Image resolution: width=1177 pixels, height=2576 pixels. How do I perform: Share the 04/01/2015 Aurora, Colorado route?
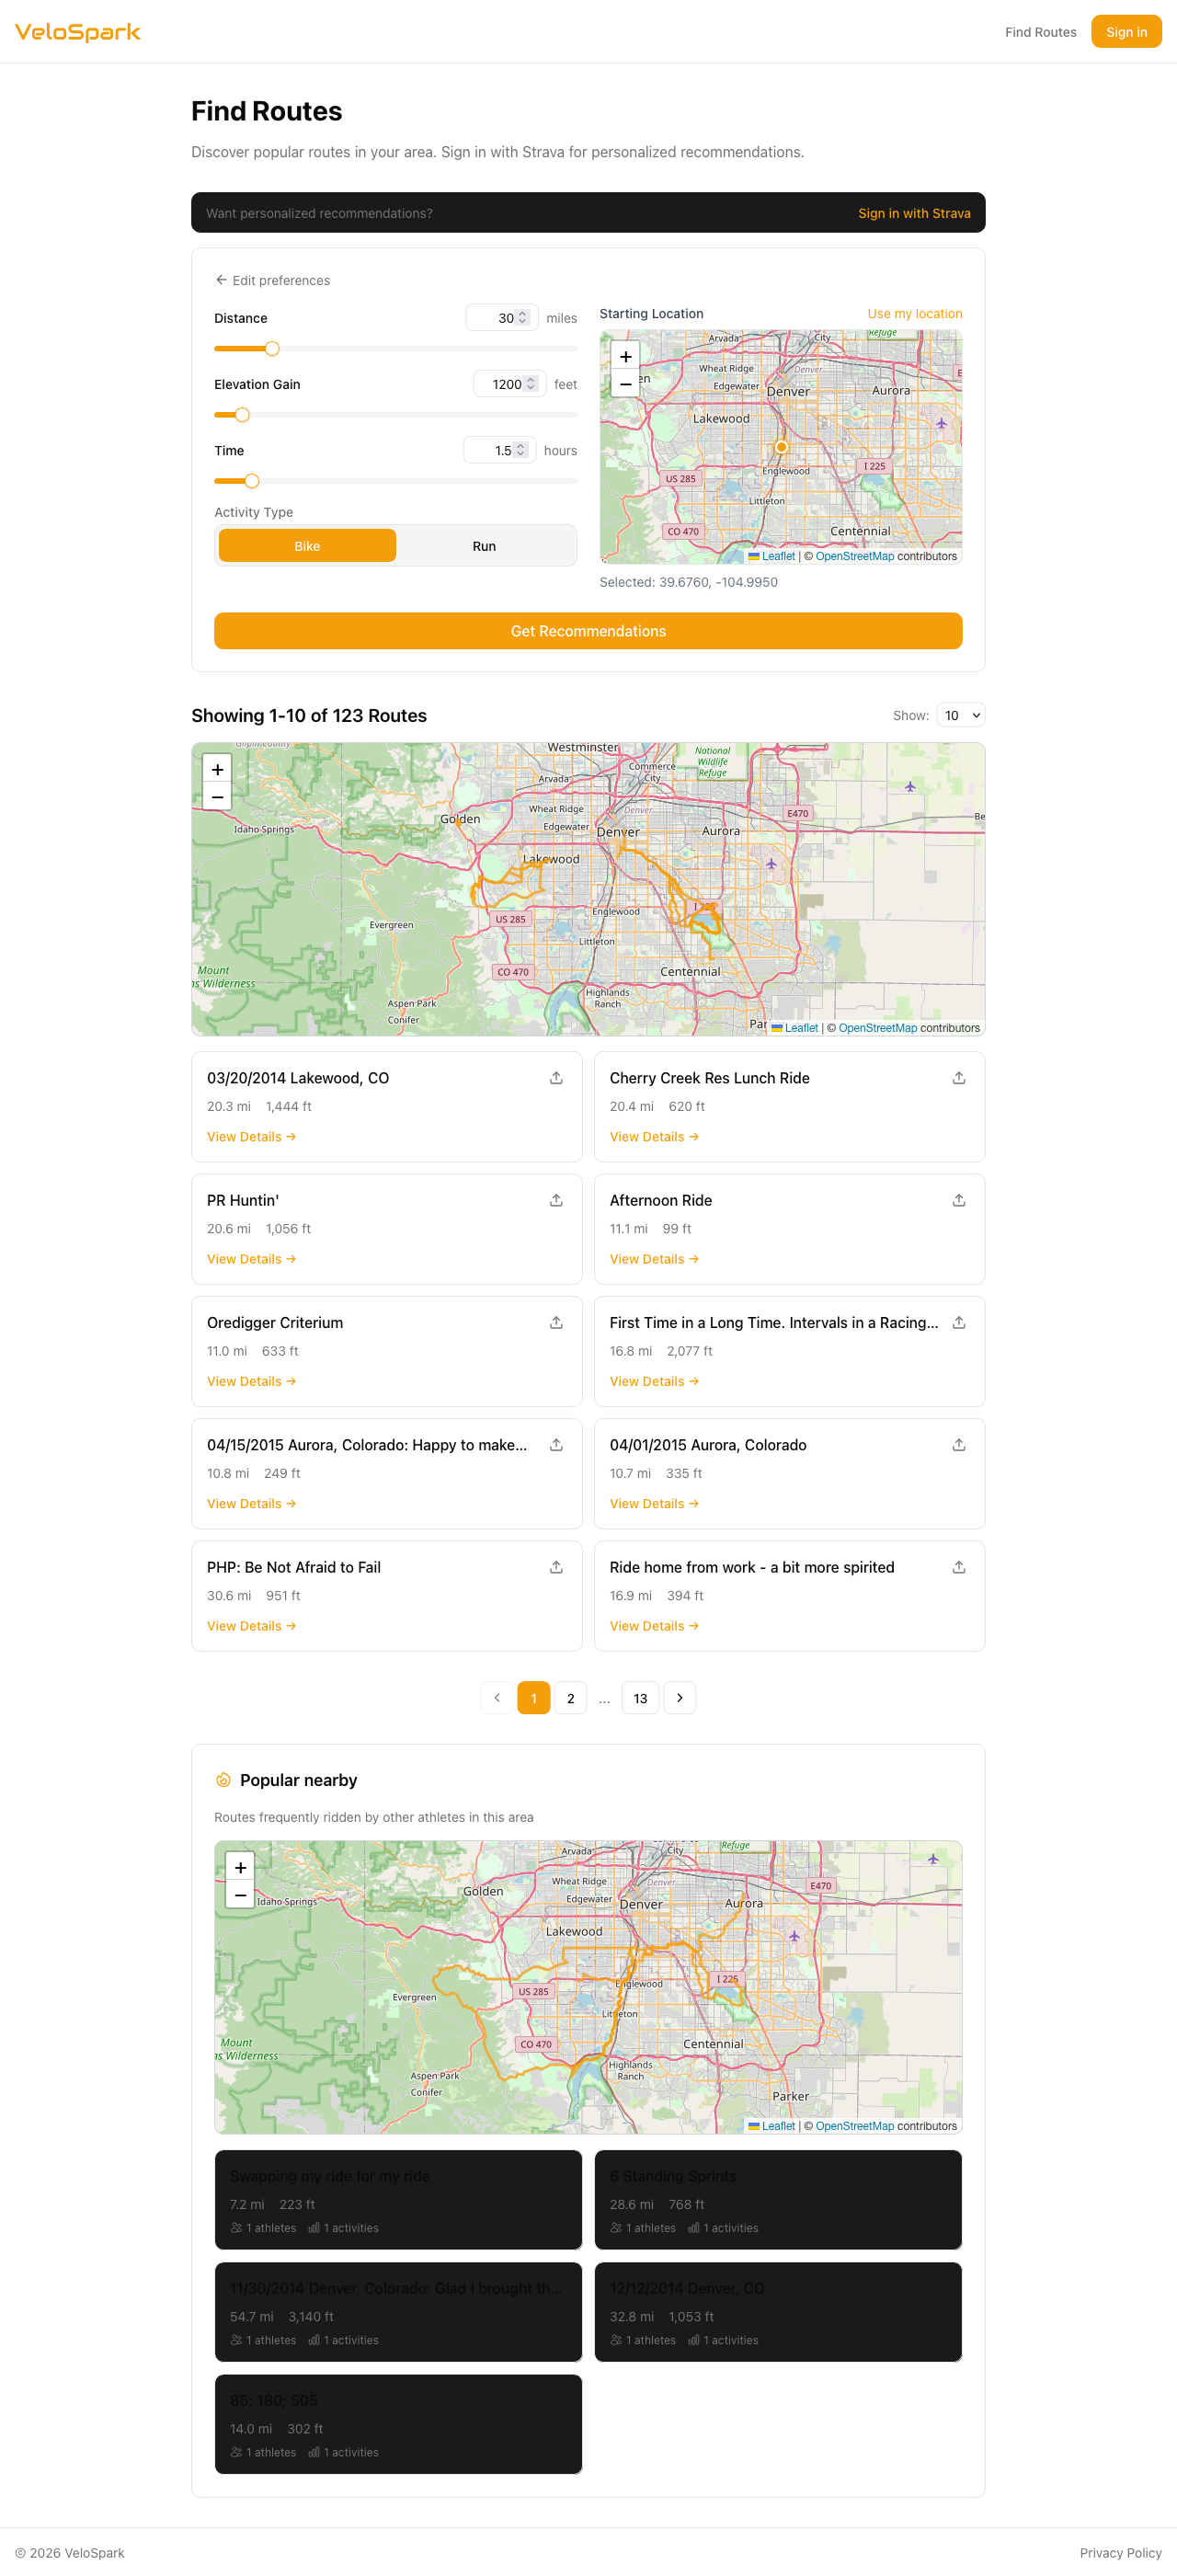[959, 1445]
